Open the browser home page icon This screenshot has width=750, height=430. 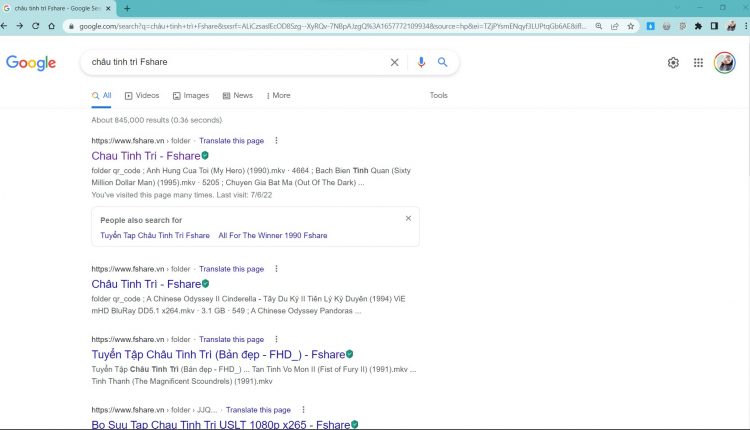[x=52, y=26]
